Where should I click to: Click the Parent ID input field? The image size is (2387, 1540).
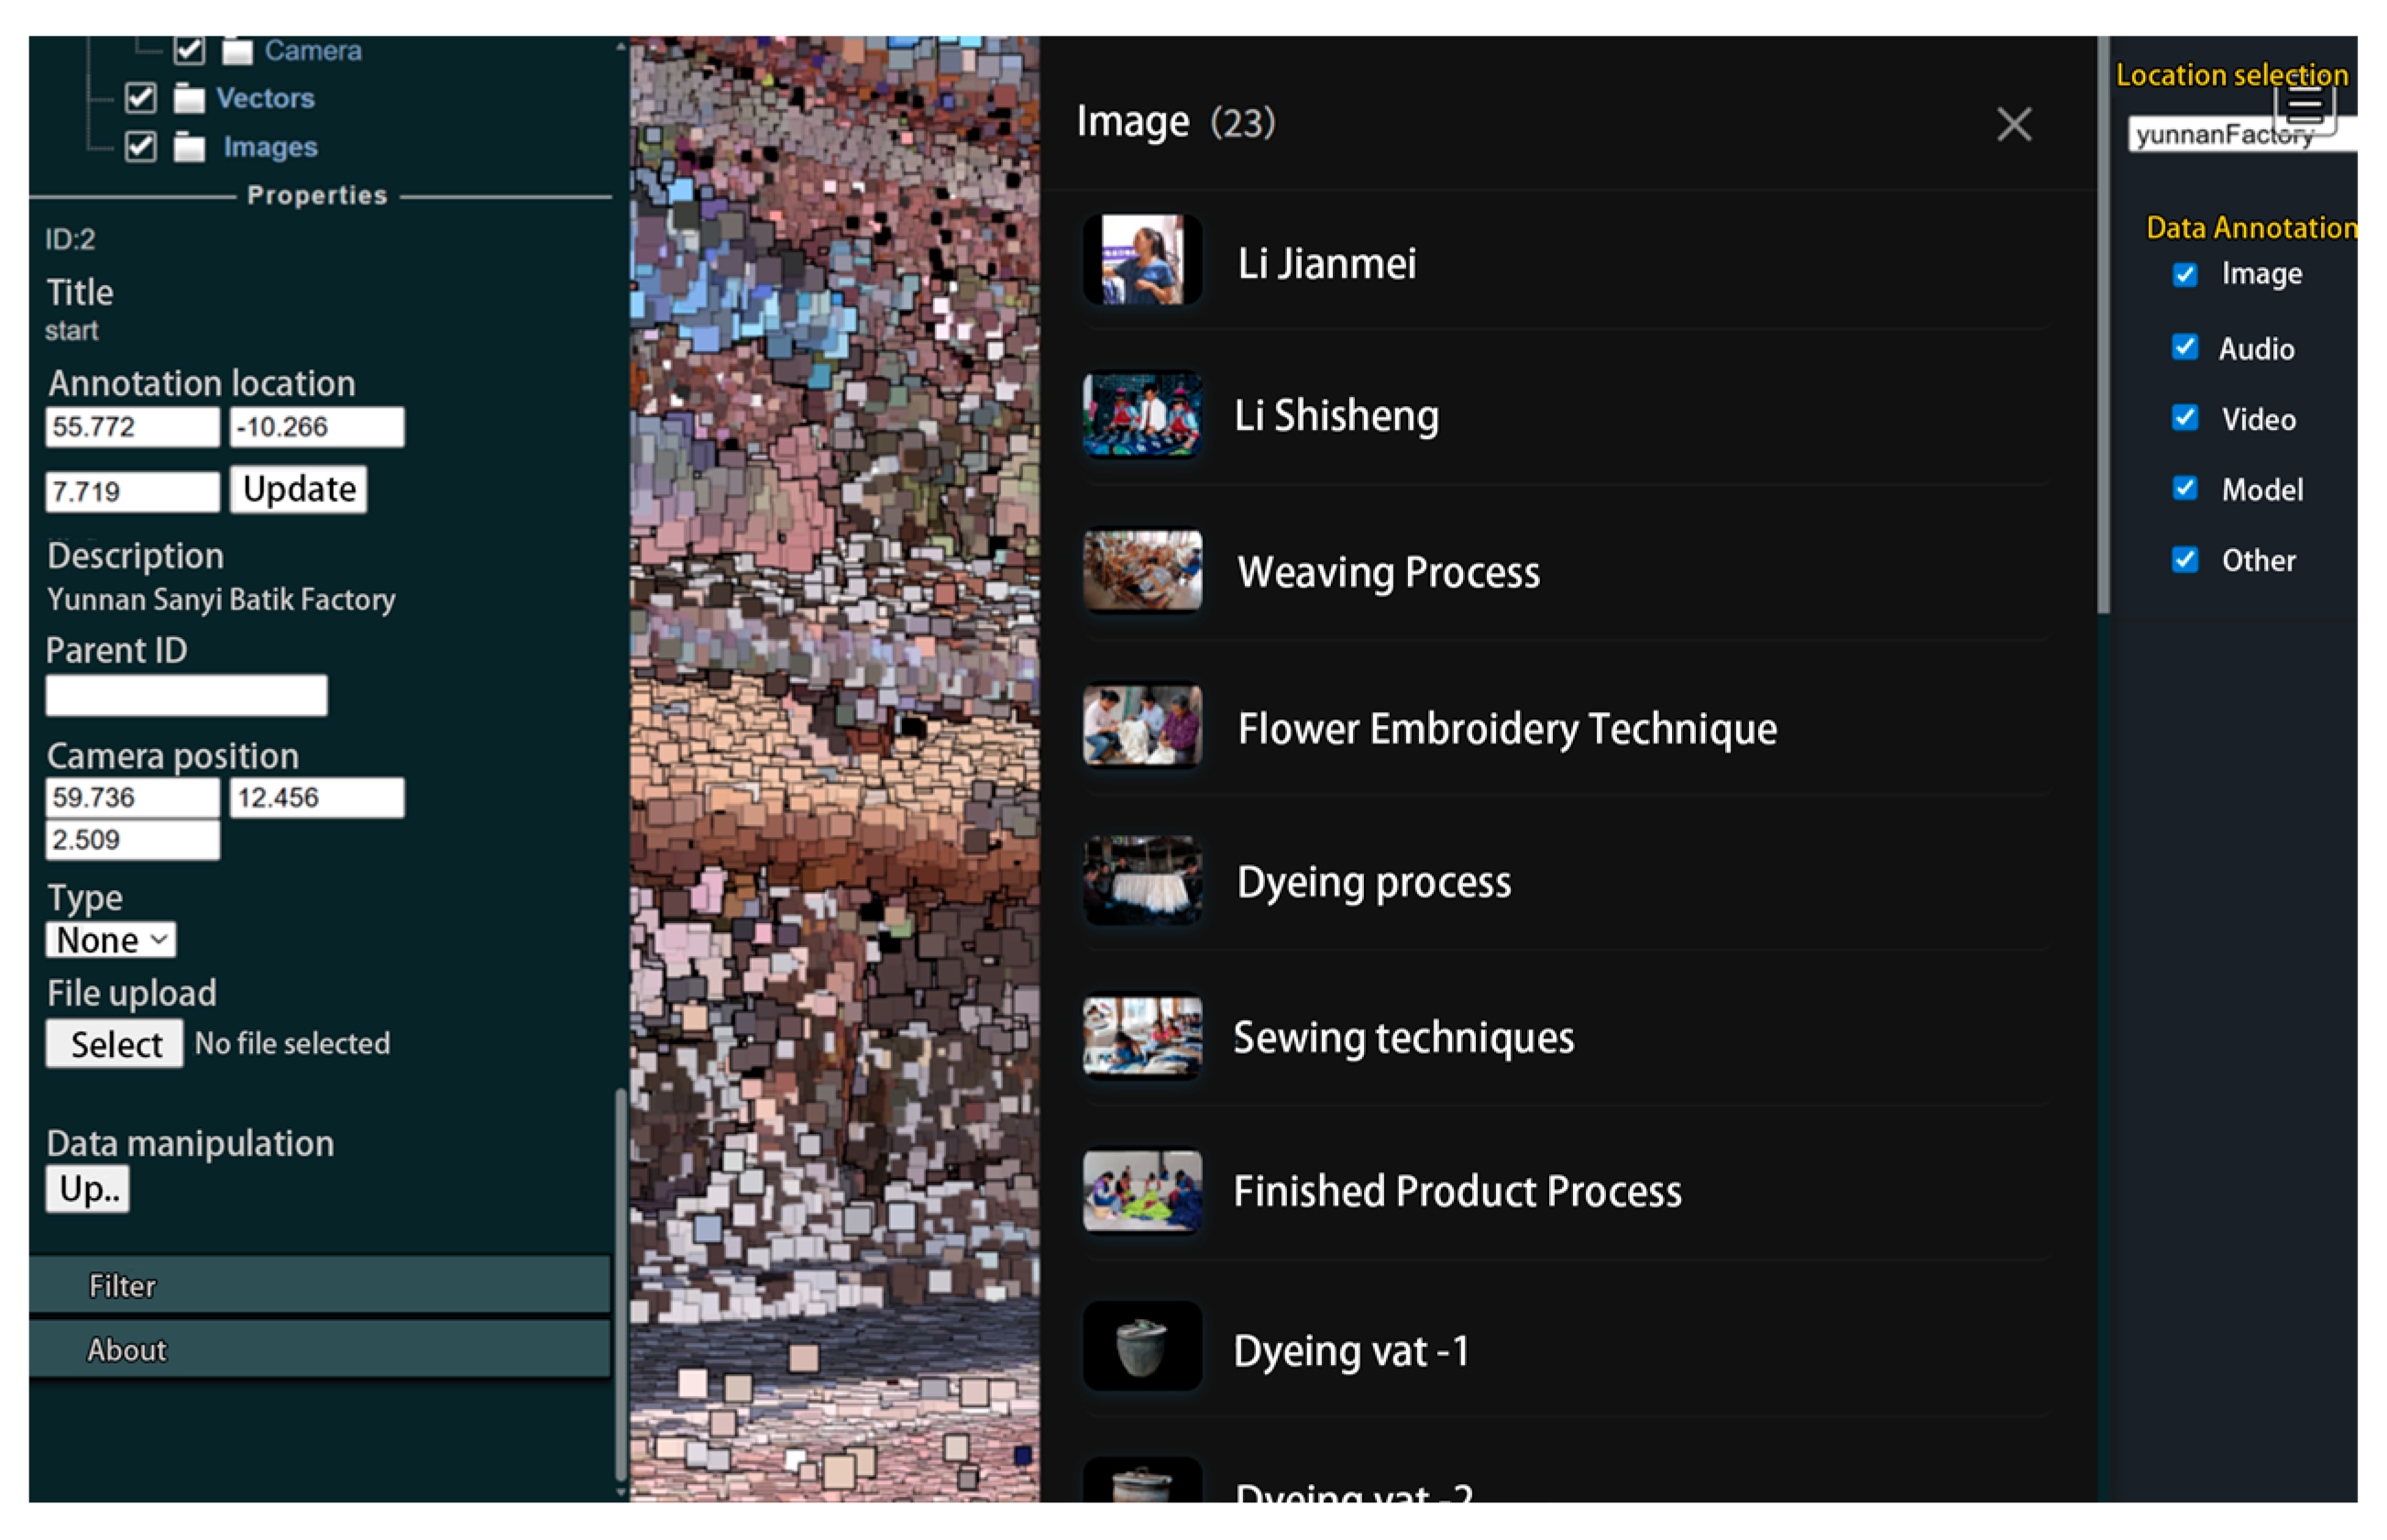click(x=186, y=695)
